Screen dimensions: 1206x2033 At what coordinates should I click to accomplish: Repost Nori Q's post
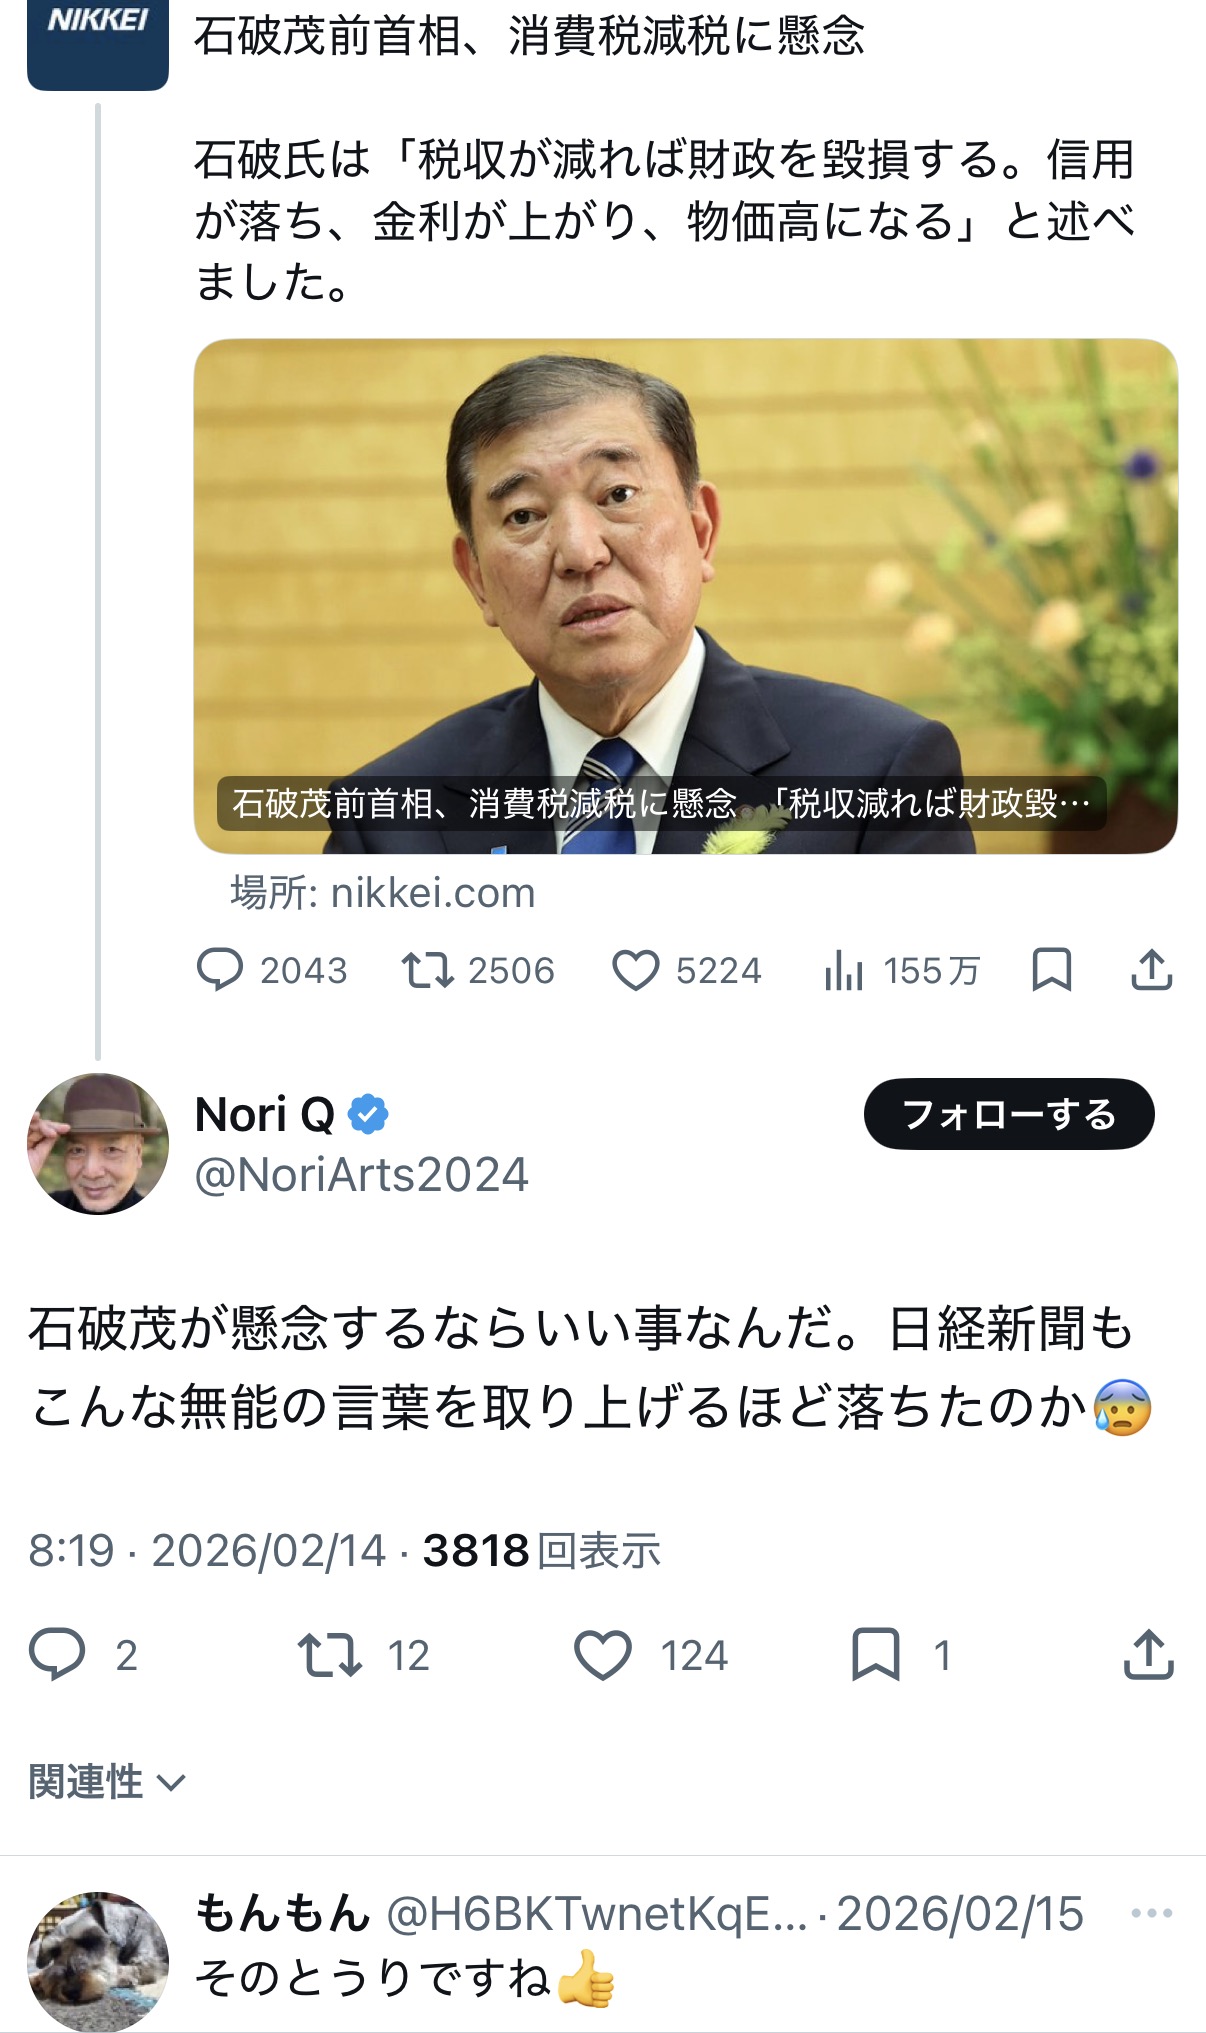tap(329, 1655)
